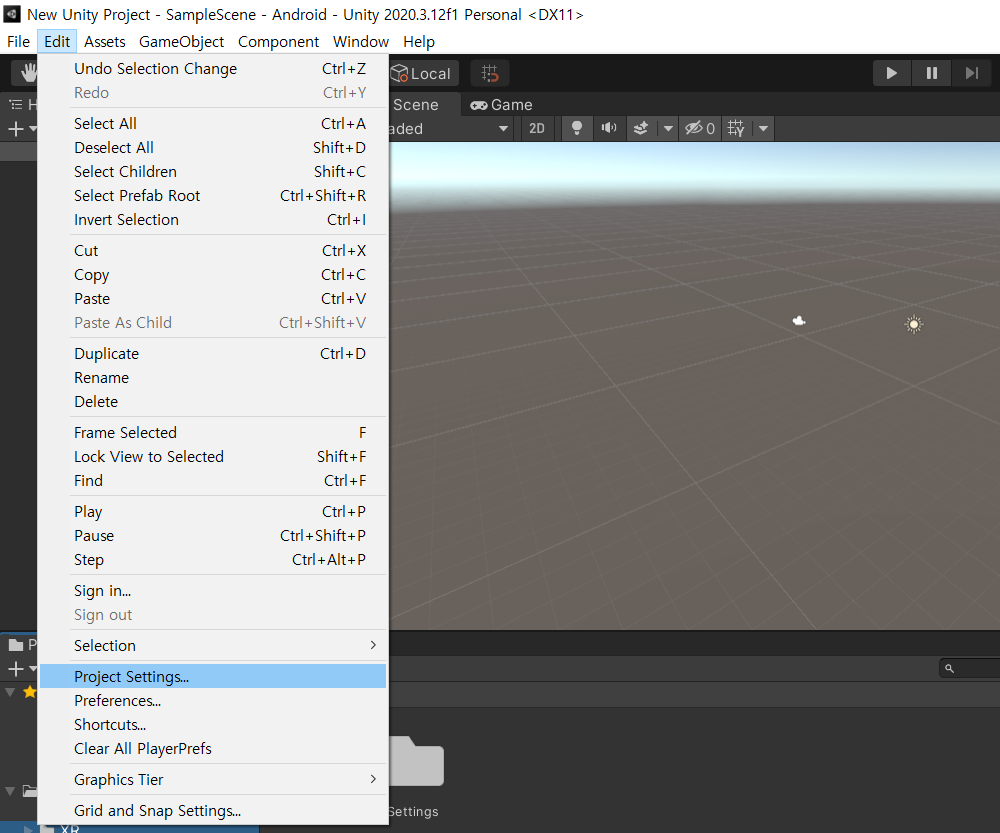Viewport: 1000px width, 833px height.
Task: Open the Component menu
Action: (x=278, y=41)
